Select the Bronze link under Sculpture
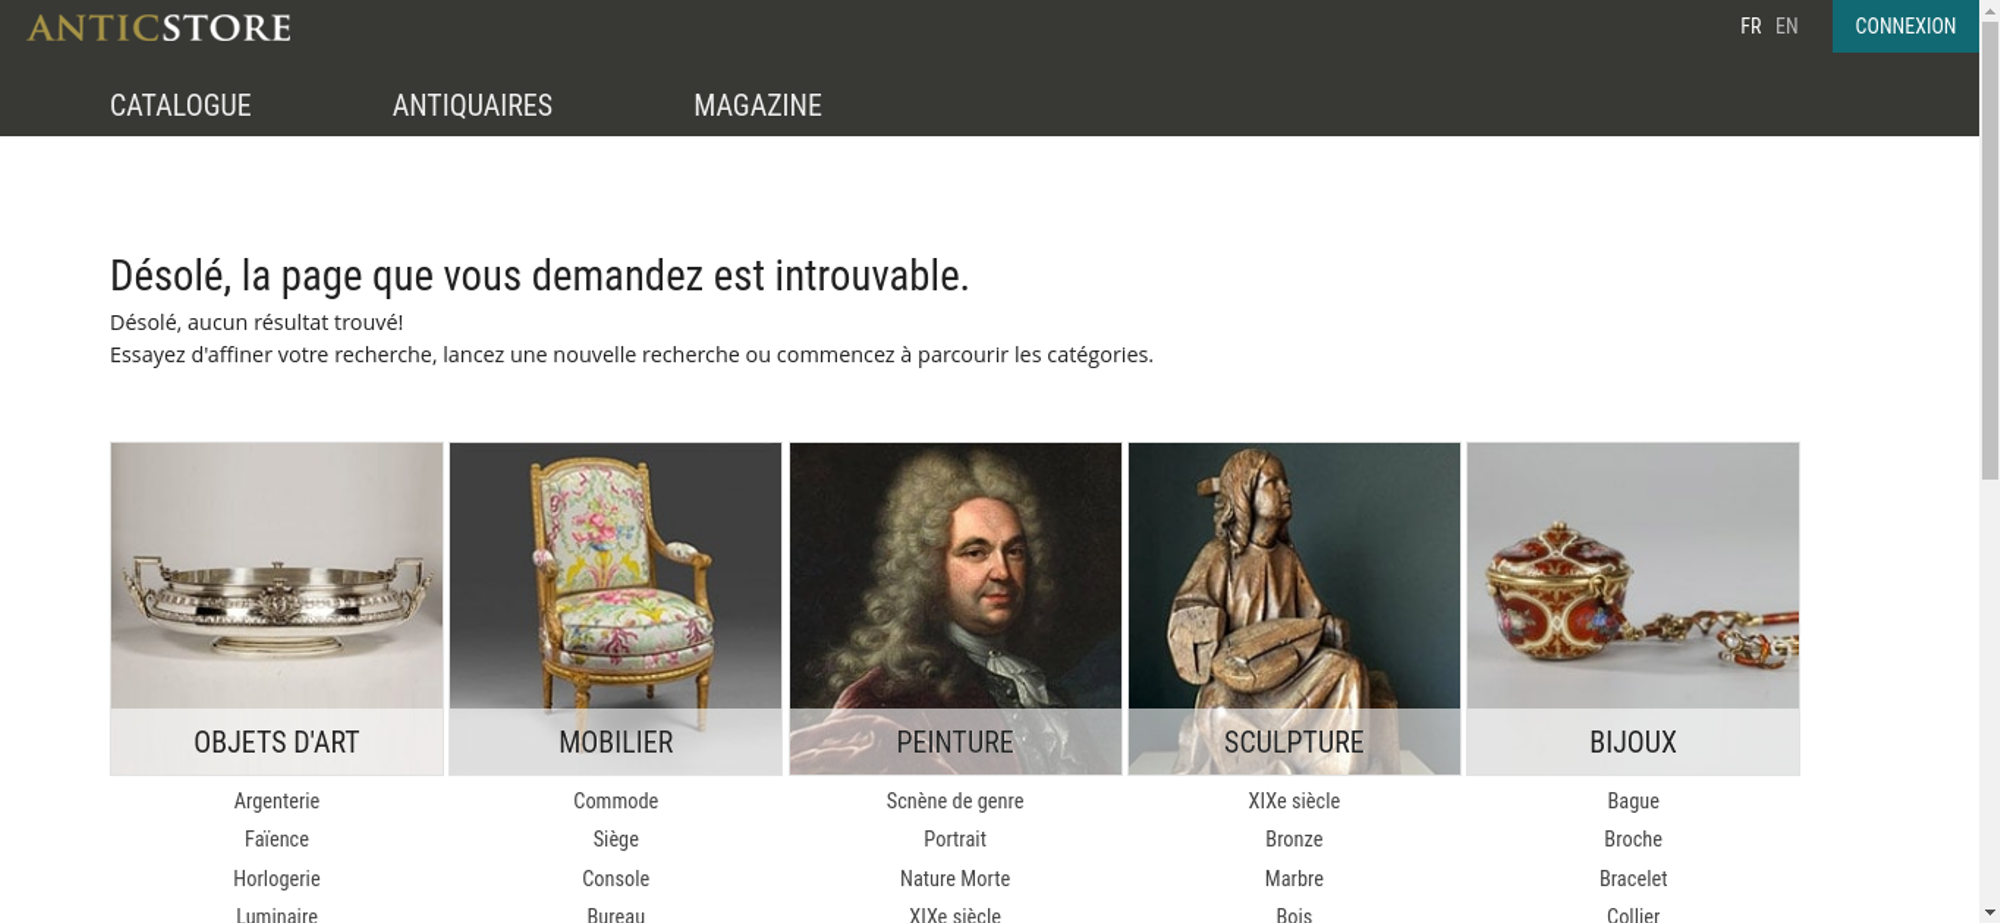Image resolution: width=2000 pixels, height=923 pixels. [x=1294, y=839]
